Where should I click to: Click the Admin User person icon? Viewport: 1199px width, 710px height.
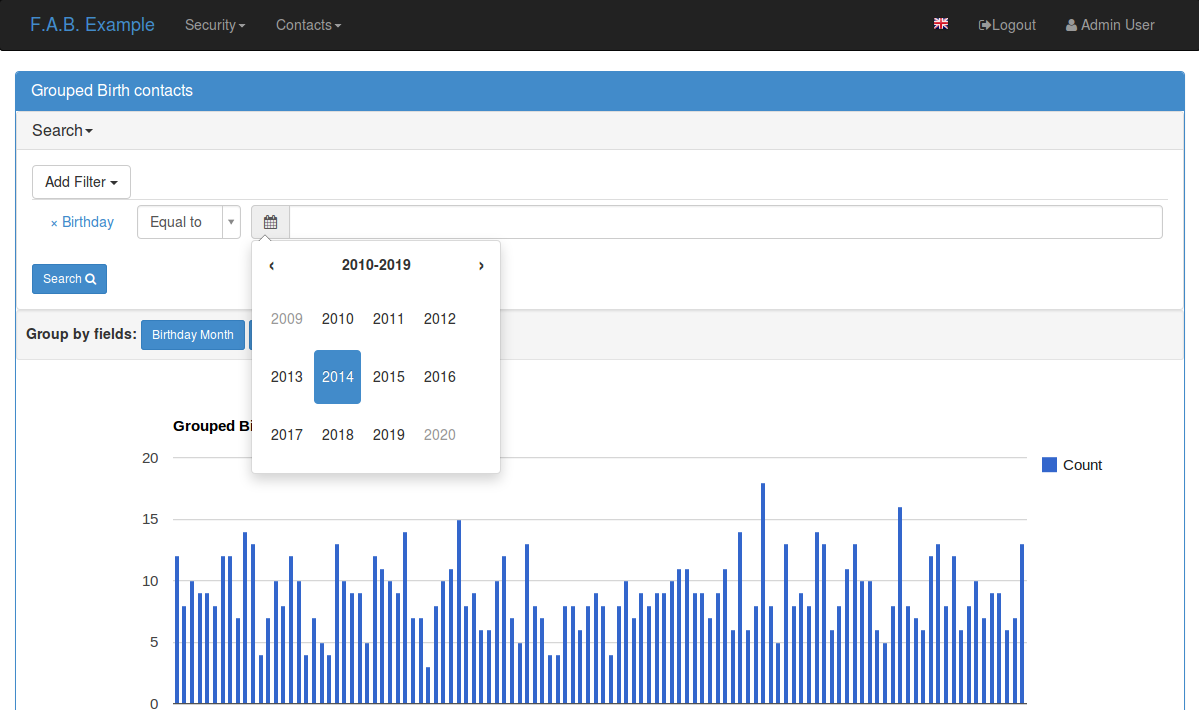[1073, 24]
